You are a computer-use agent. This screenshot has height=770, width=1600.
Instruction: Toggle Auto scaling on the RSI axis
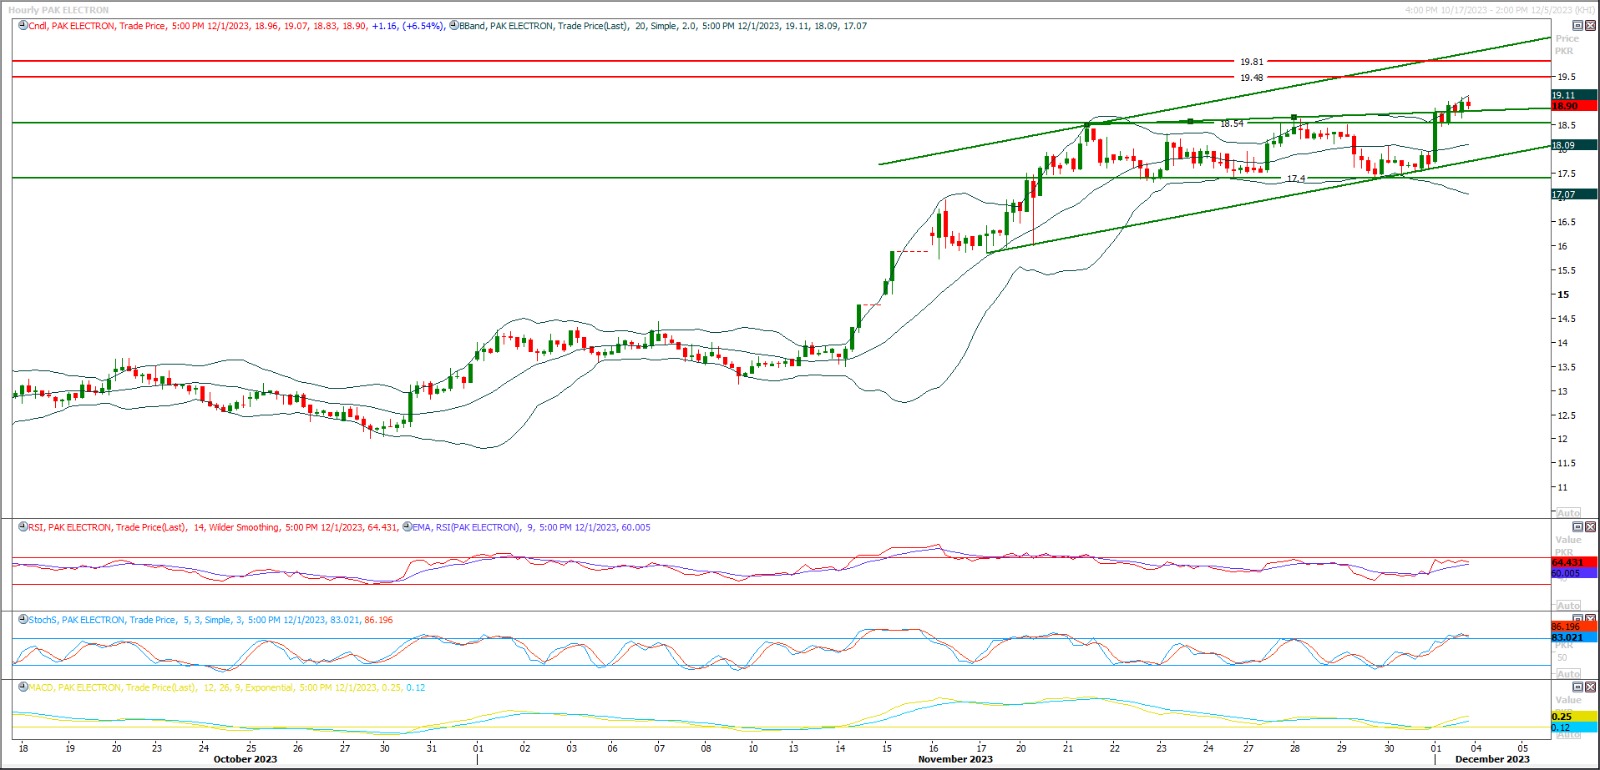coord(1568,606)
